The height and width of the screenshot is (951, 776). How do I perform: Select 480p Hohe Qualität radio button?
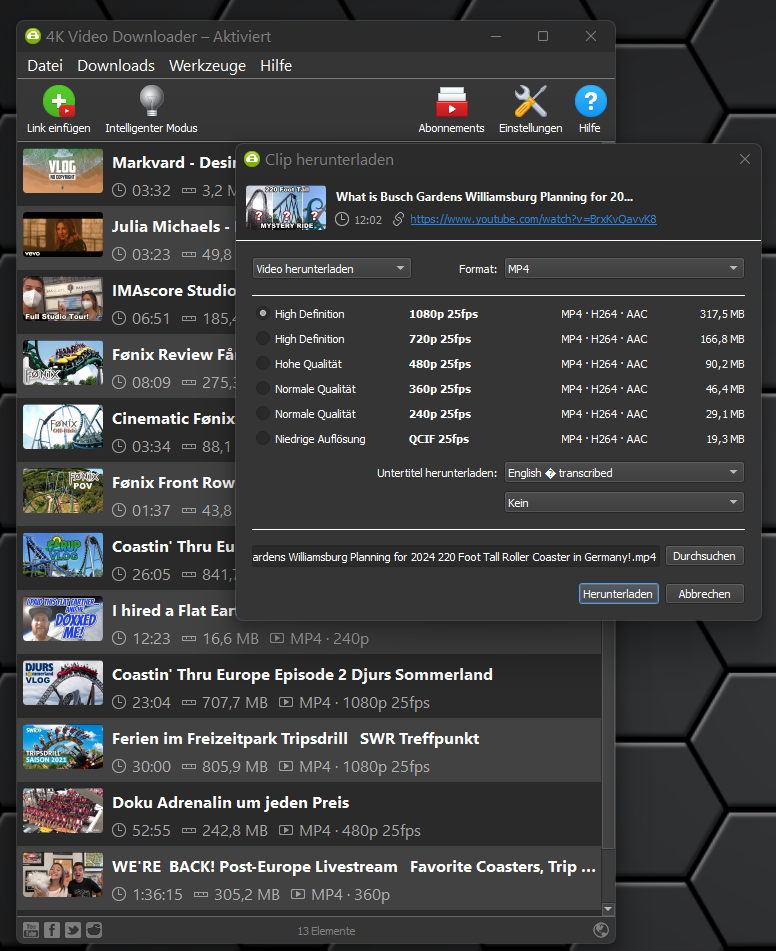263,363
